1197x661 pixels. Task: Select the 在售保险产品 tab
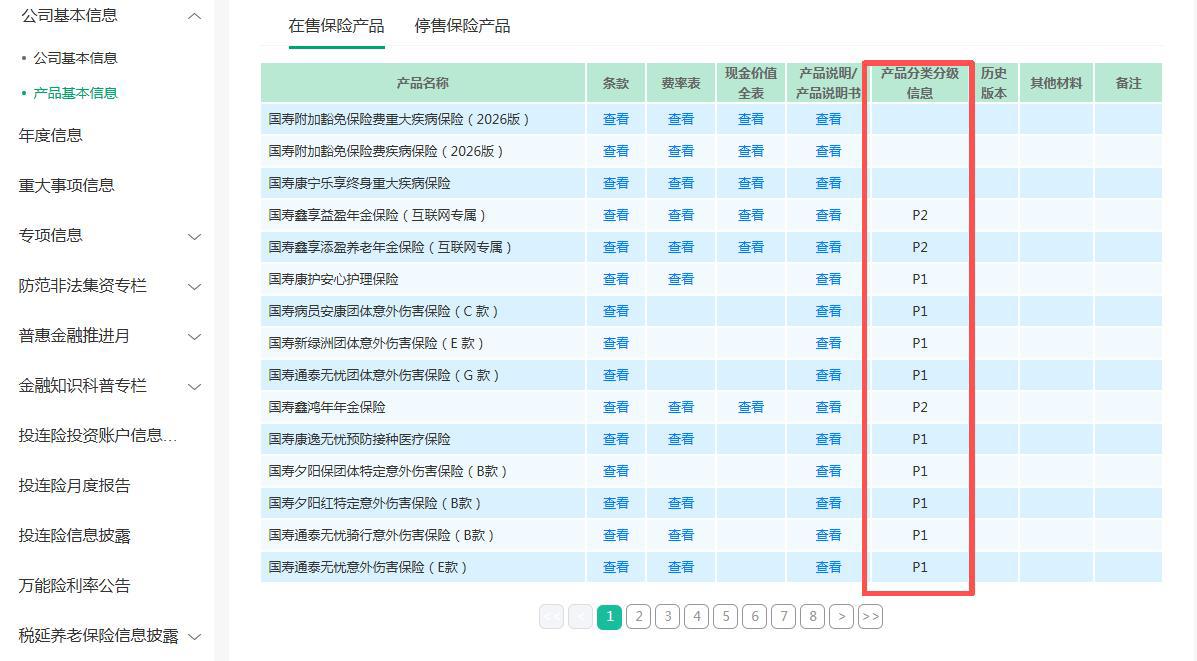[336, 26]
